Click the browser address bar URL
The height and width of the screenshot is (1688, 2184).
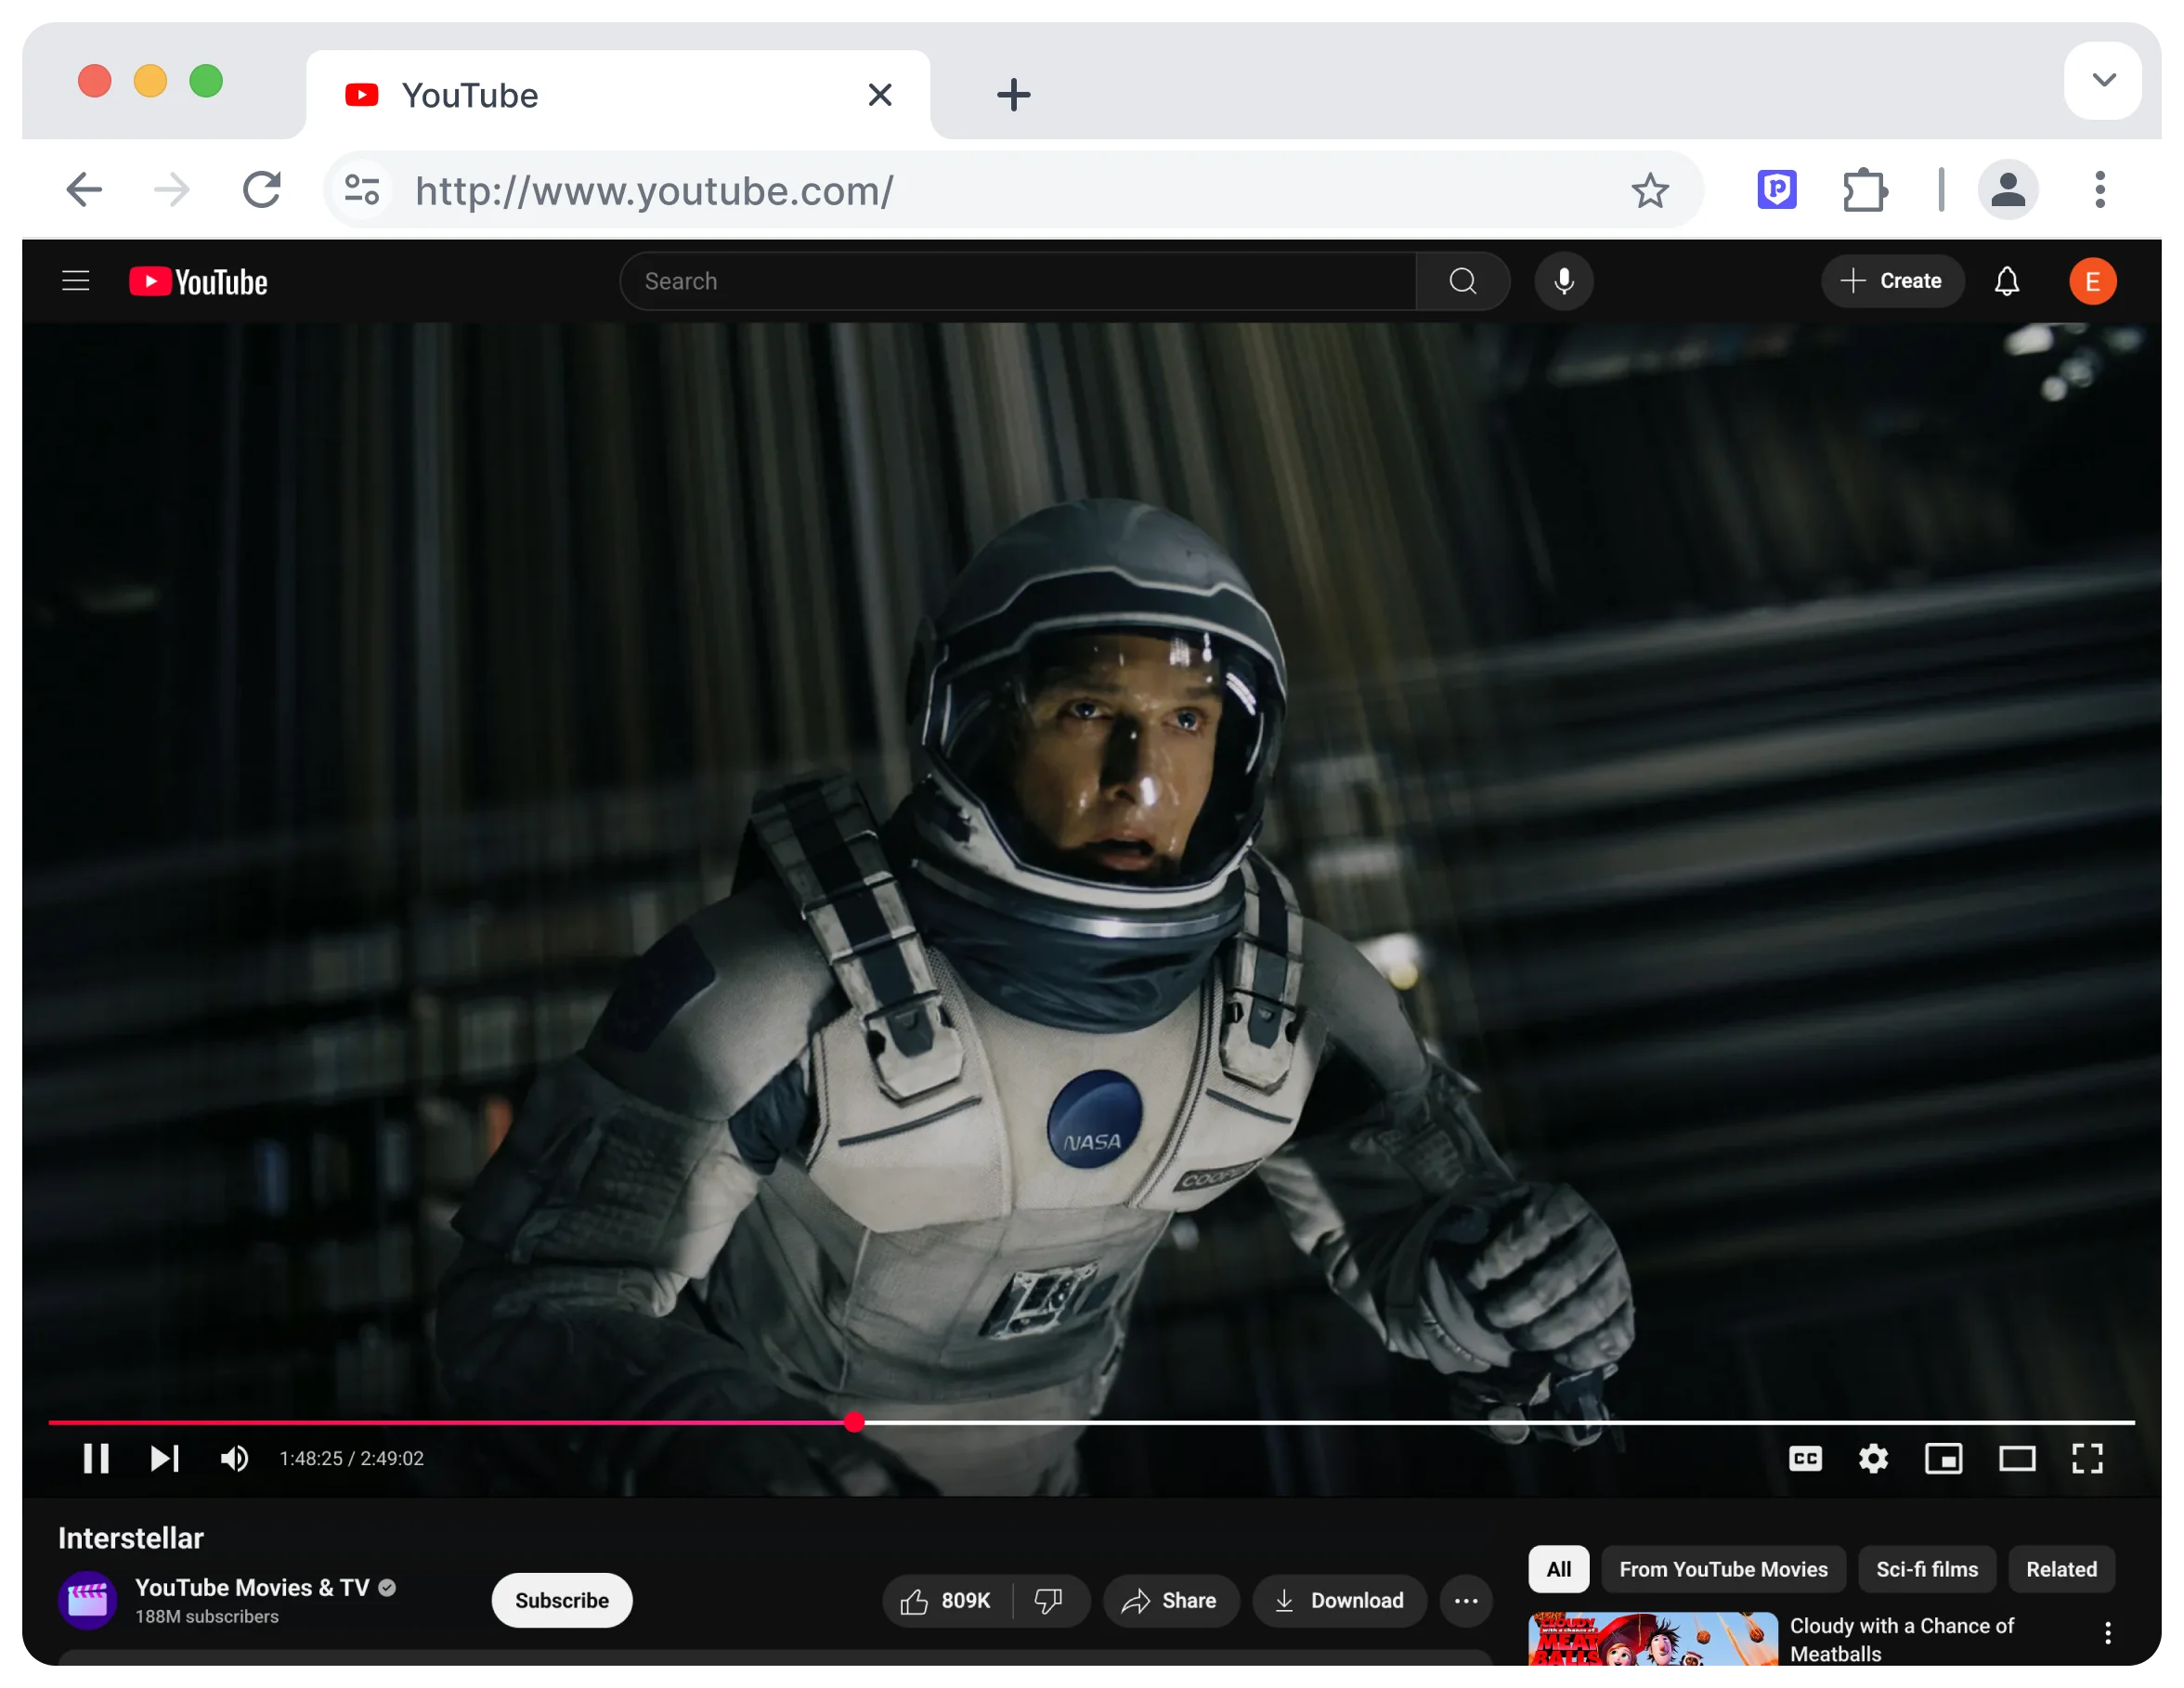[654, 190]
